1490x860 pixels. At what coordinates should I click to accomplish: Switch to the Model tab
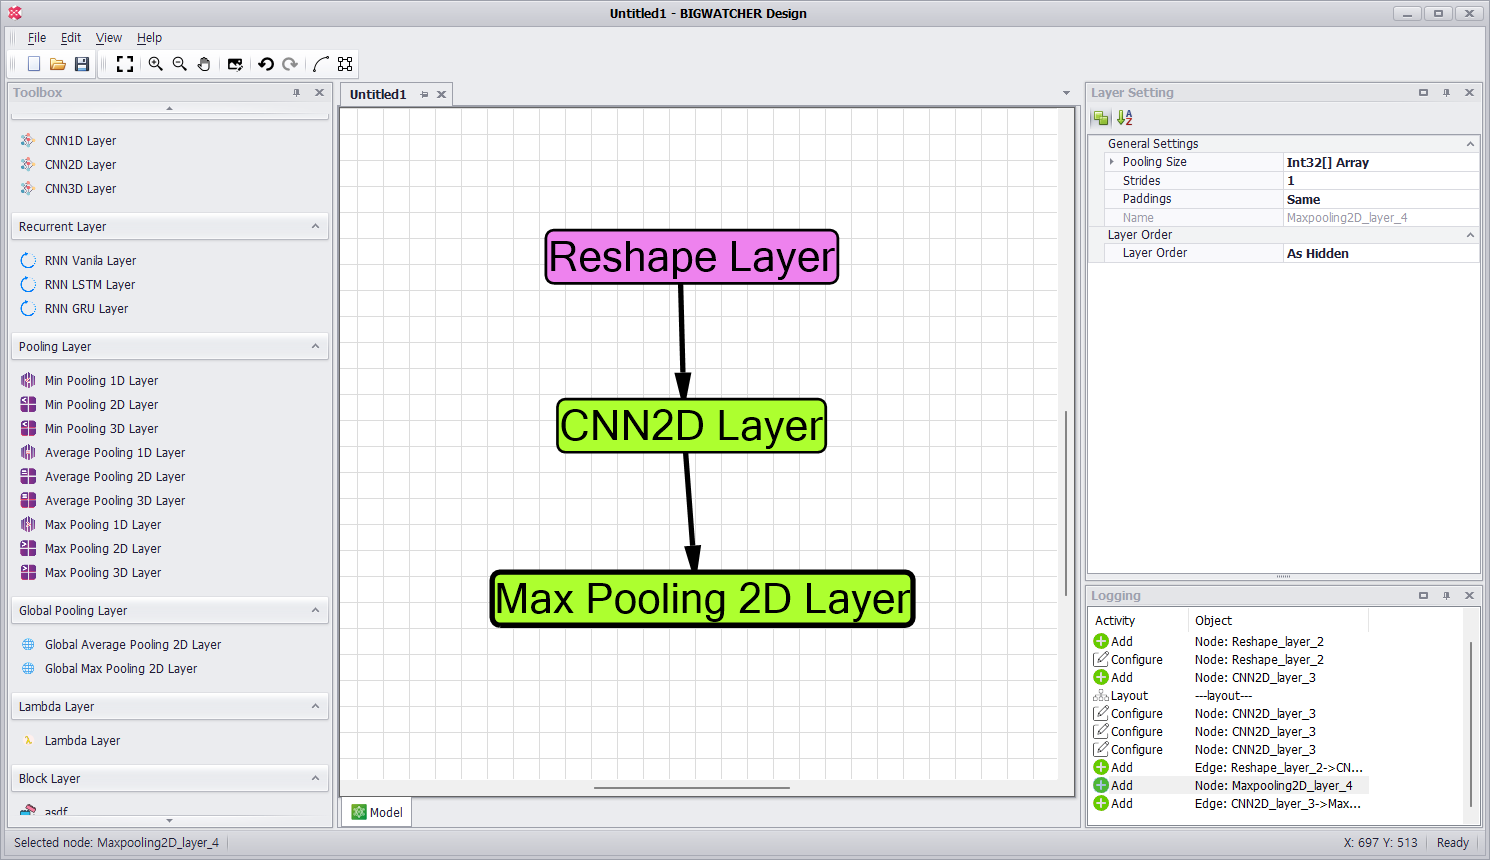[x=377, y=812]
